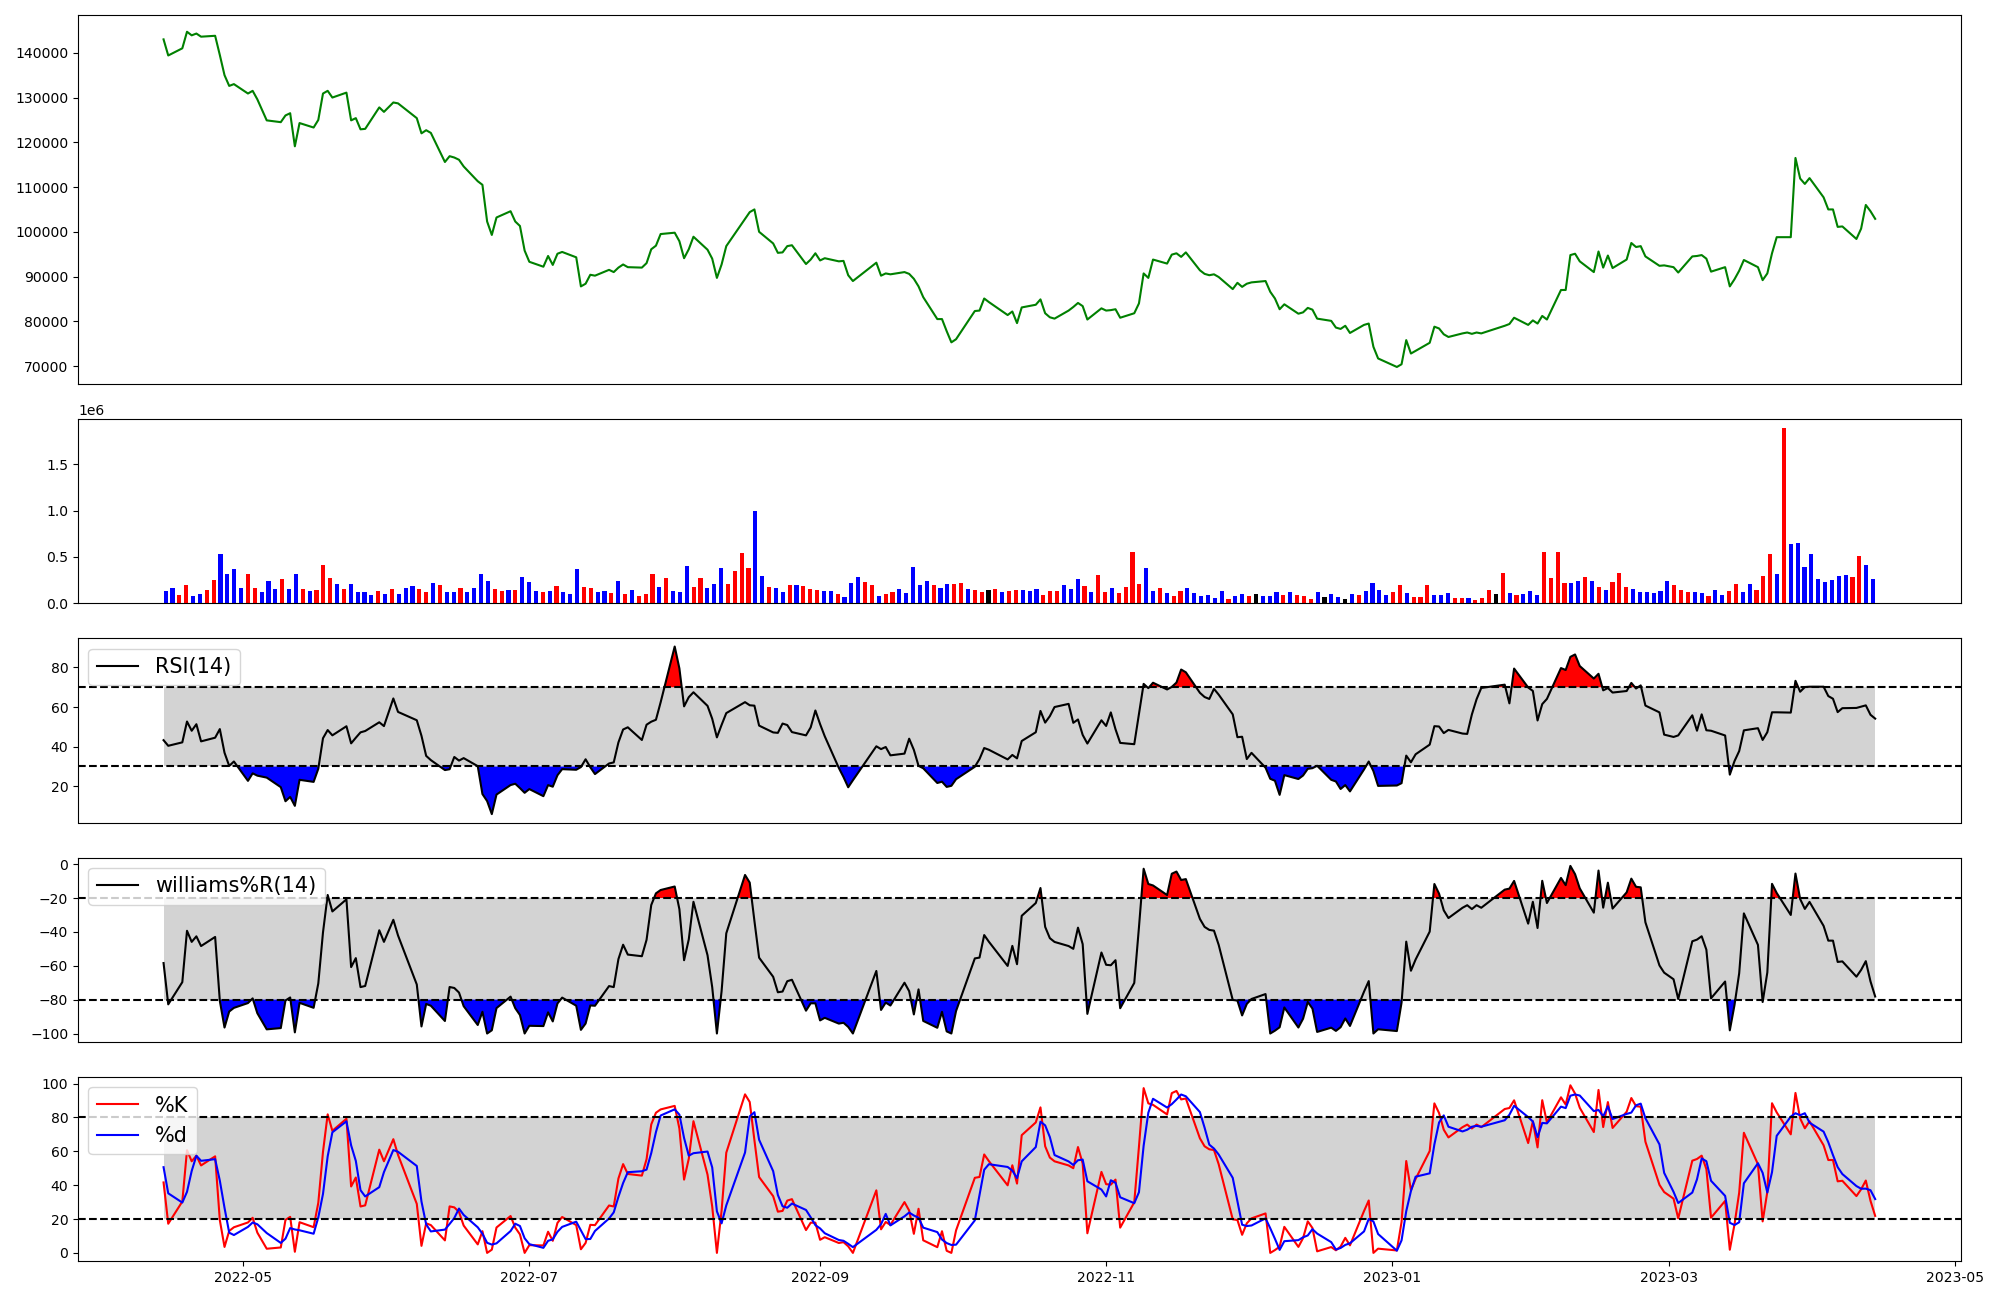Viewport: 2000px width, 1300px height.
Task: Click the −100 Williams %R axis label
Action: point(48,1034)
